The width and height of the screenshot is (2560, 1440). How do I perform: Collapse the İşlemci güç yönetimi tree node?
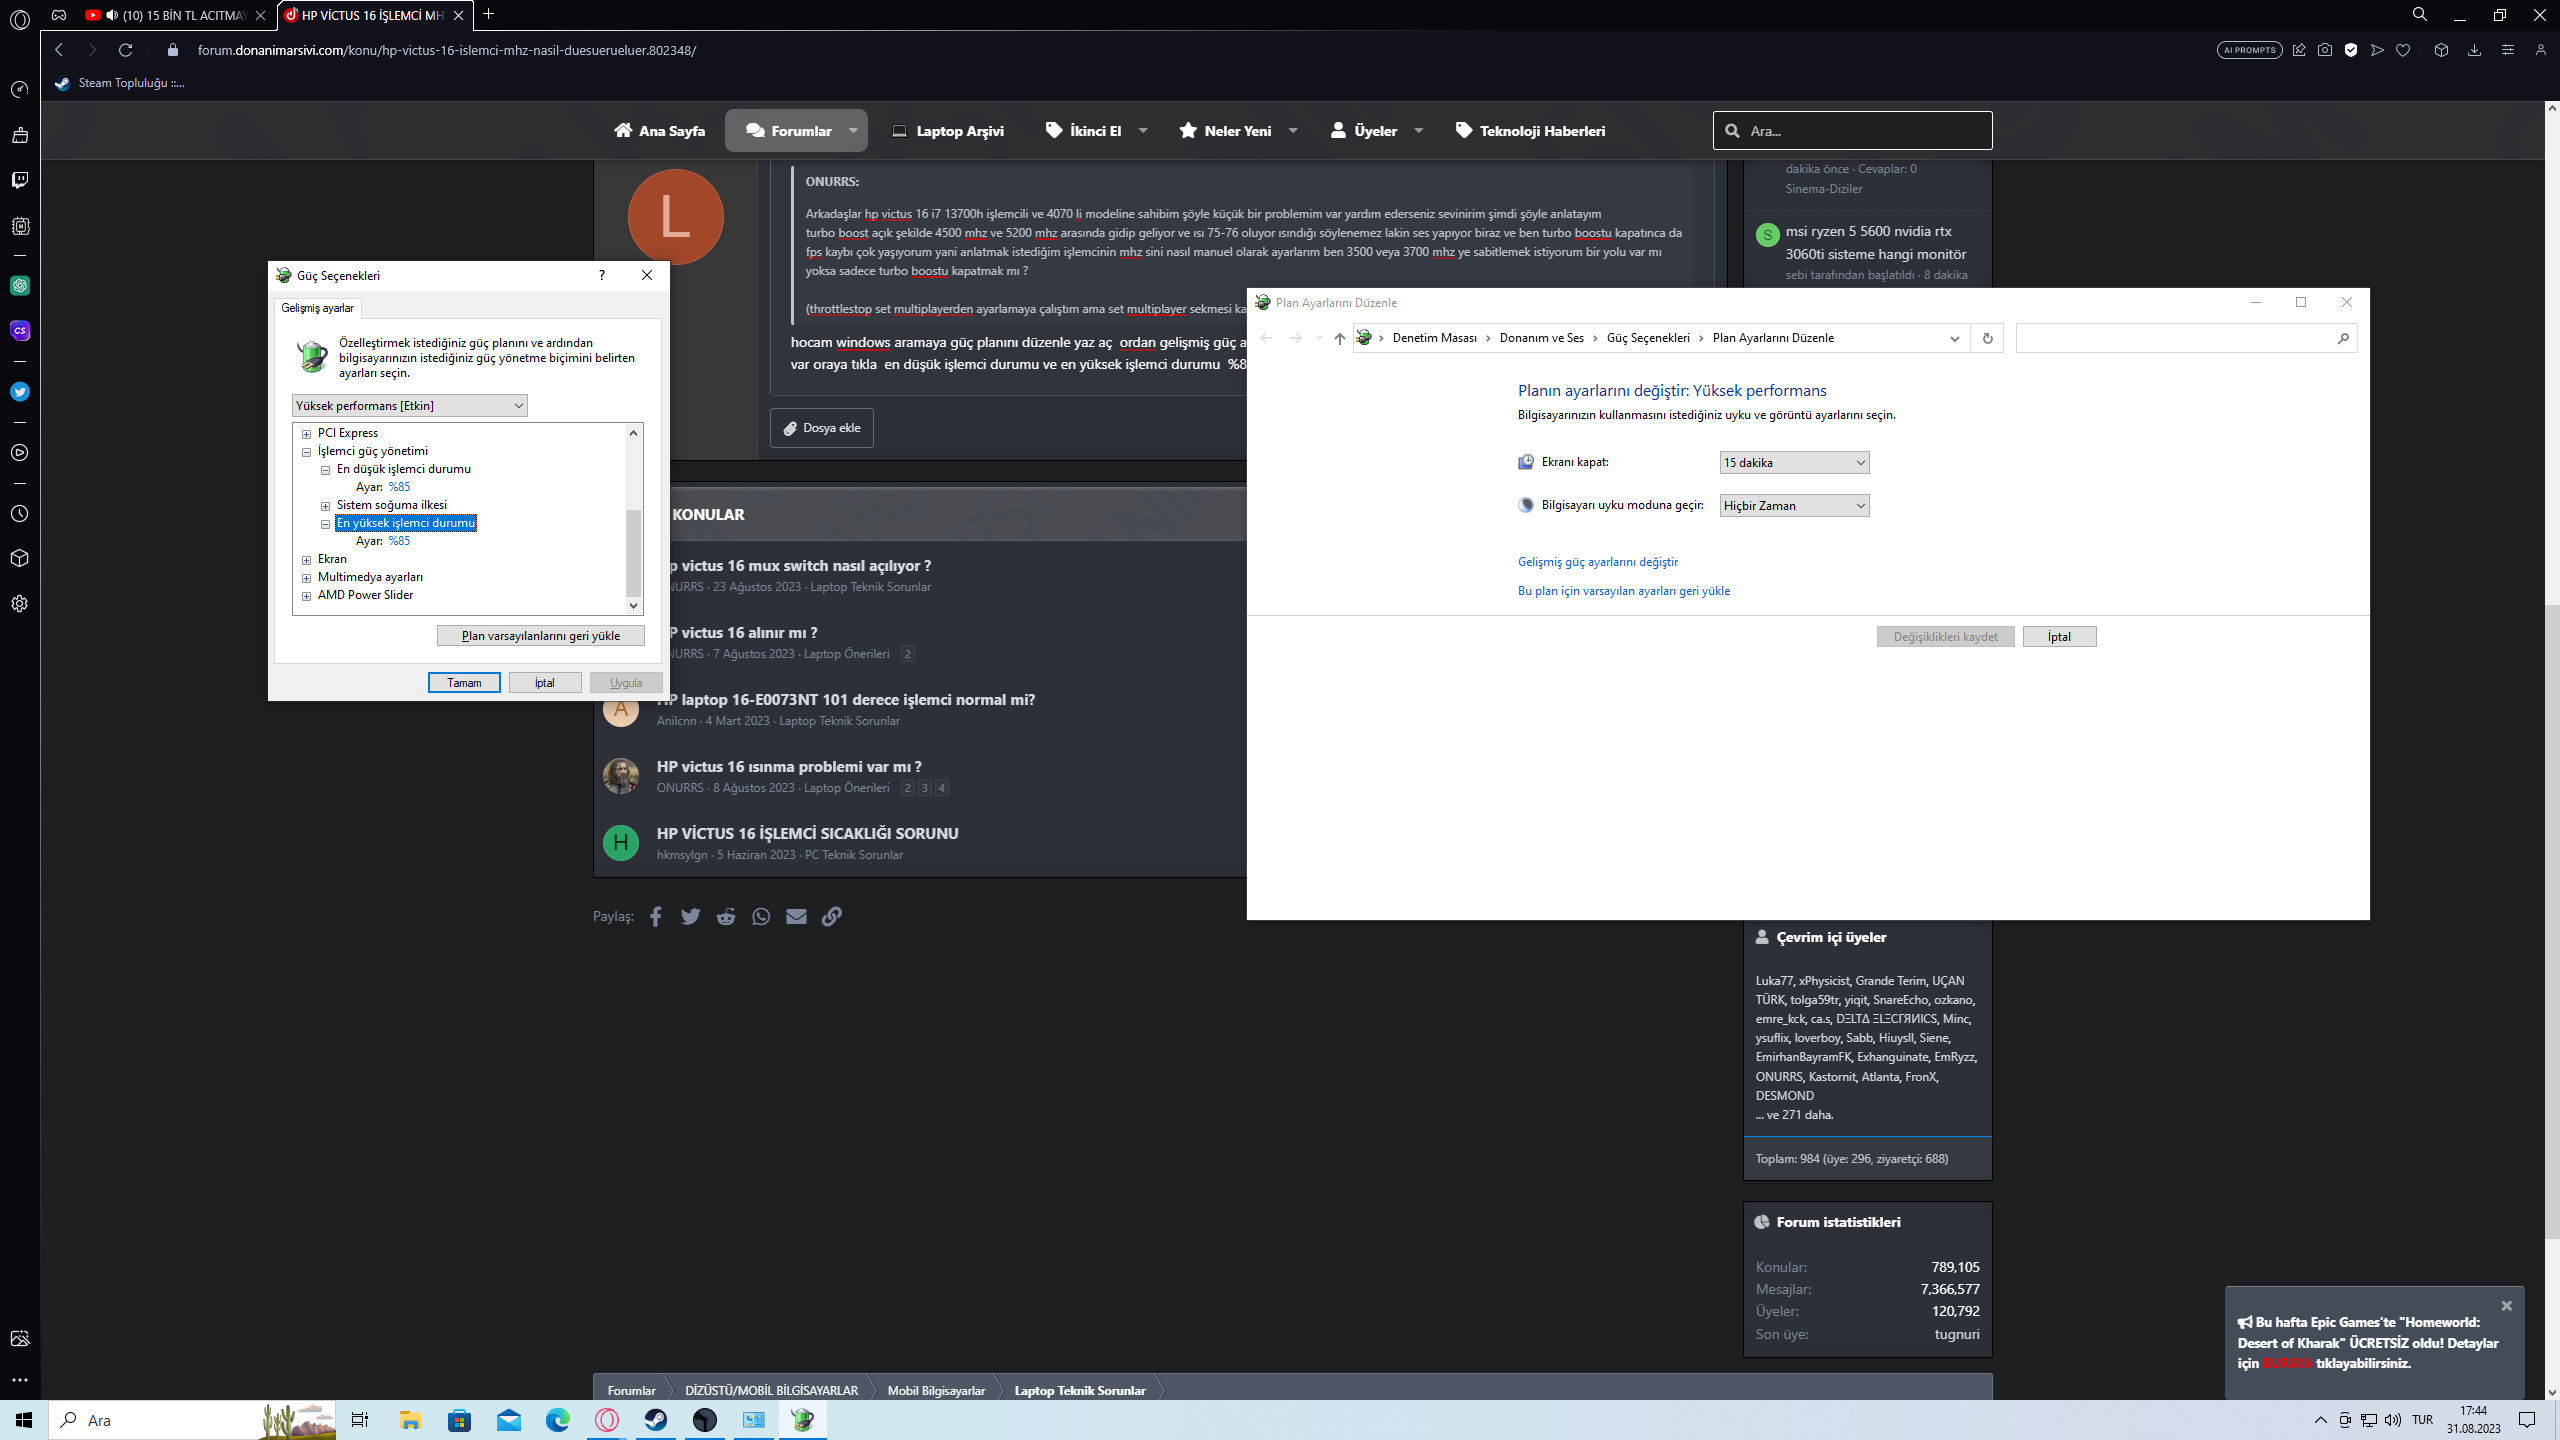[307, 452]
